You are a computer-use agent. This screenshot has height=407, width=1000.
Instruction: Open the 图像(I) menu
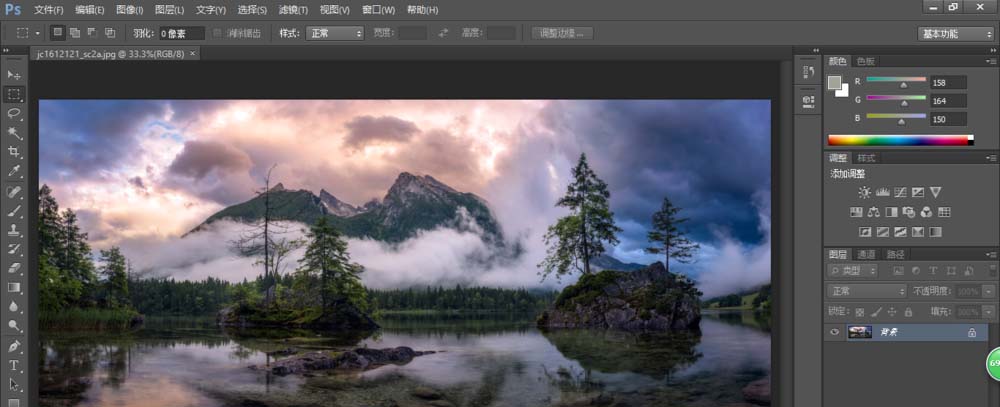[129, 10]
